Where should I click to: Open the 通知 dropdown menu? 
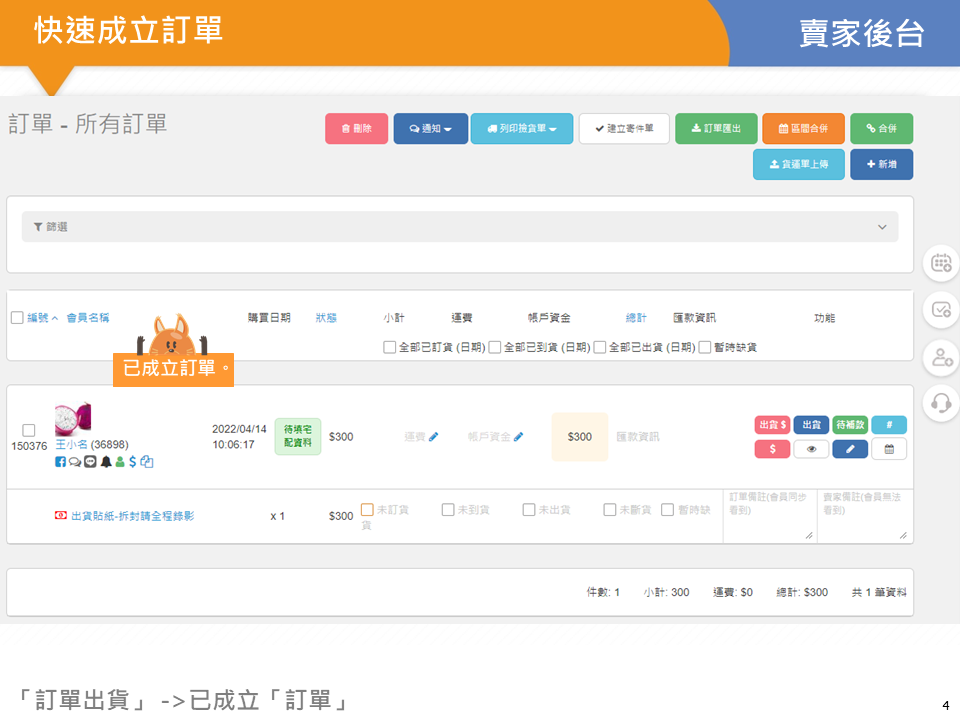click(430, 129)
